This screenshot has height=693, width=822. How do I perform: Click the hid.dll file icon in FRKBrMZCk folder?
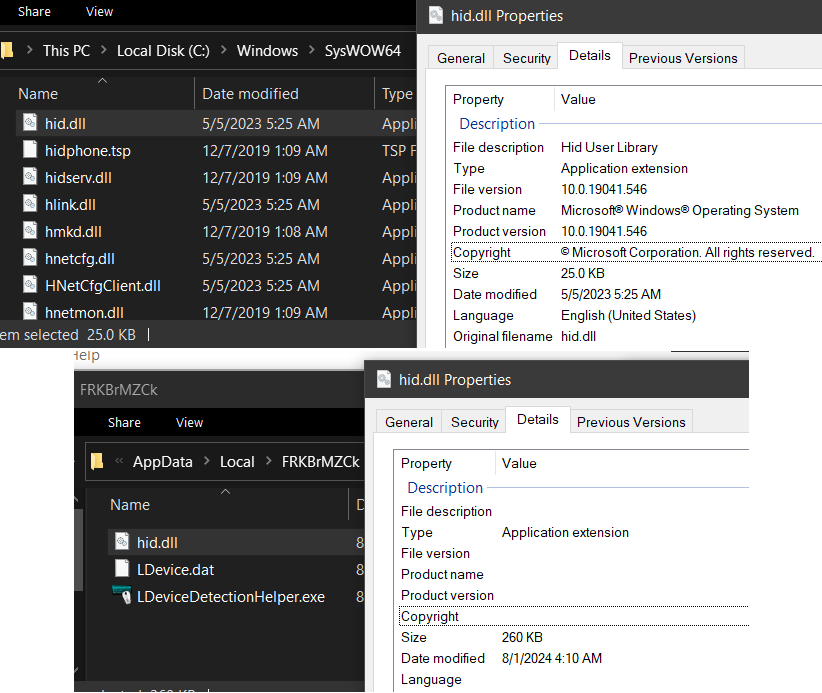tap(122, 542)
